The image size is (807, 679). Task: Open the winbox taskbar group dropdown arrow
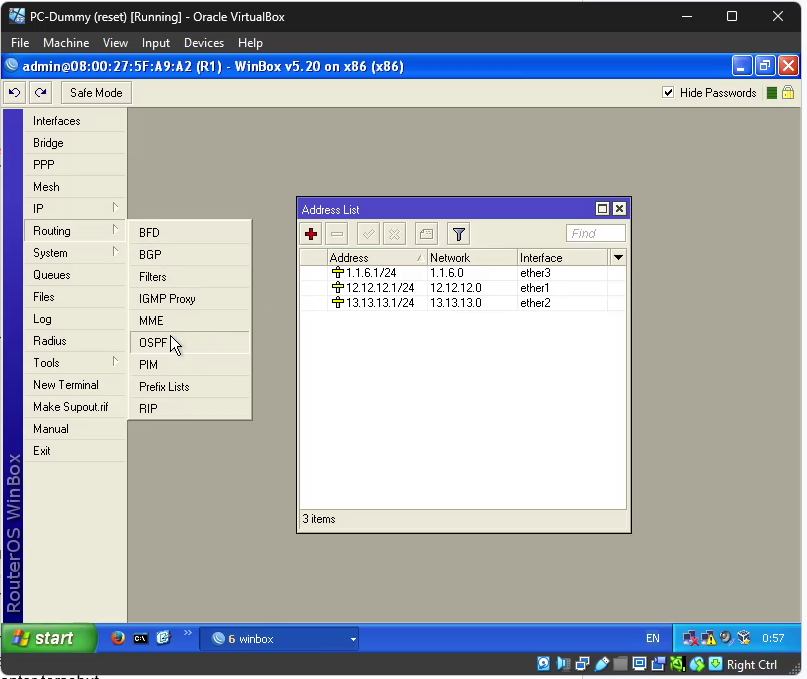coord(353,639)
